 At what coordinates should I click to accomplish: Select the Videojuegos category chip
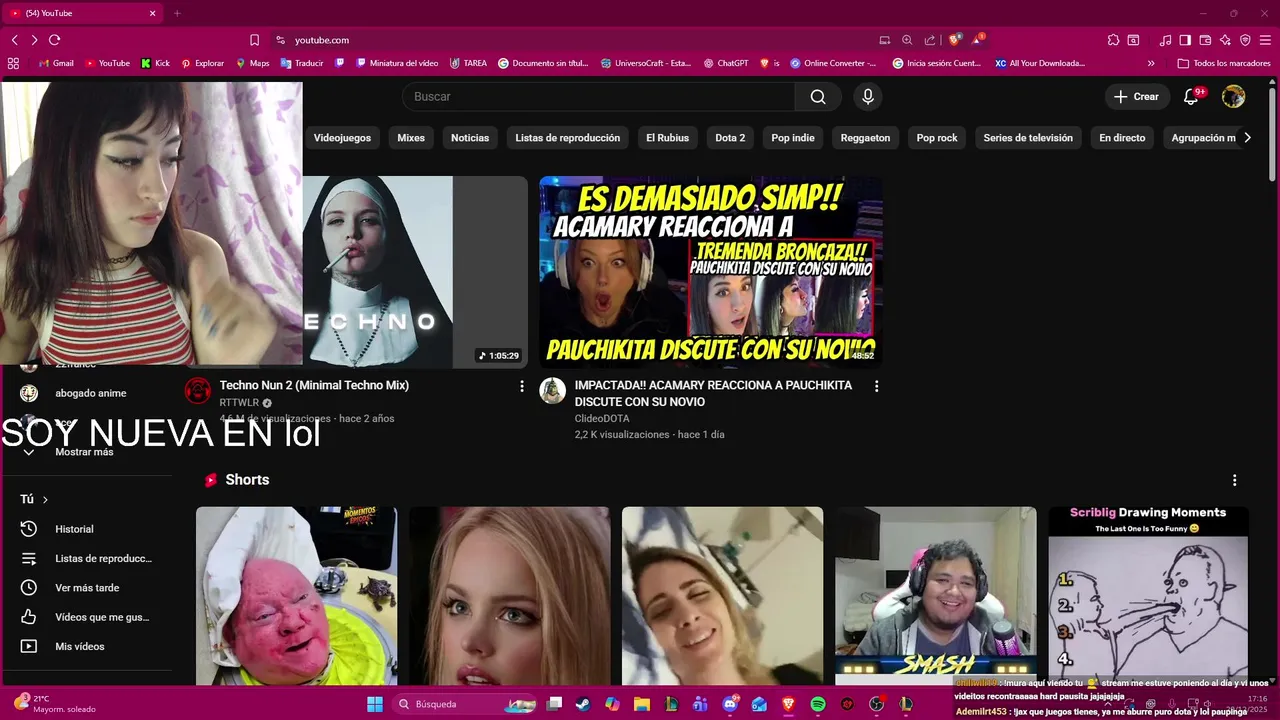click(x=342, y=138)
